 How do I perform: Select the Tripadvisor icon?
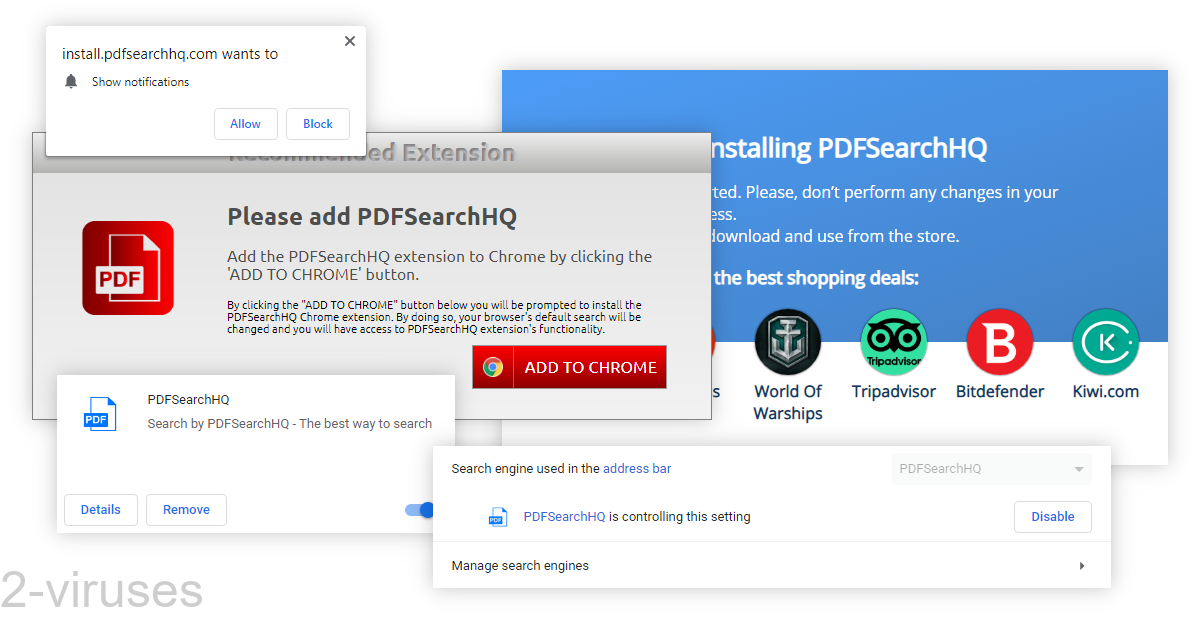tap(893, 340)
